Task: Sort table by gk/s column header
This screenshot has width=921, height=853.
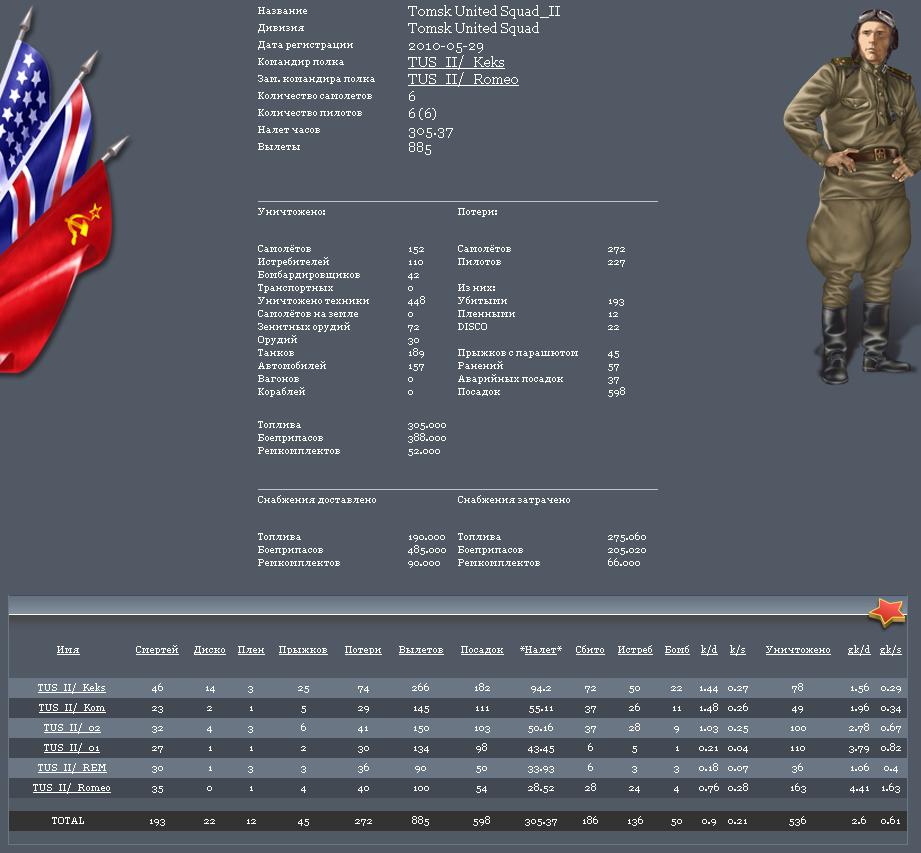Action: pos(890,650)
